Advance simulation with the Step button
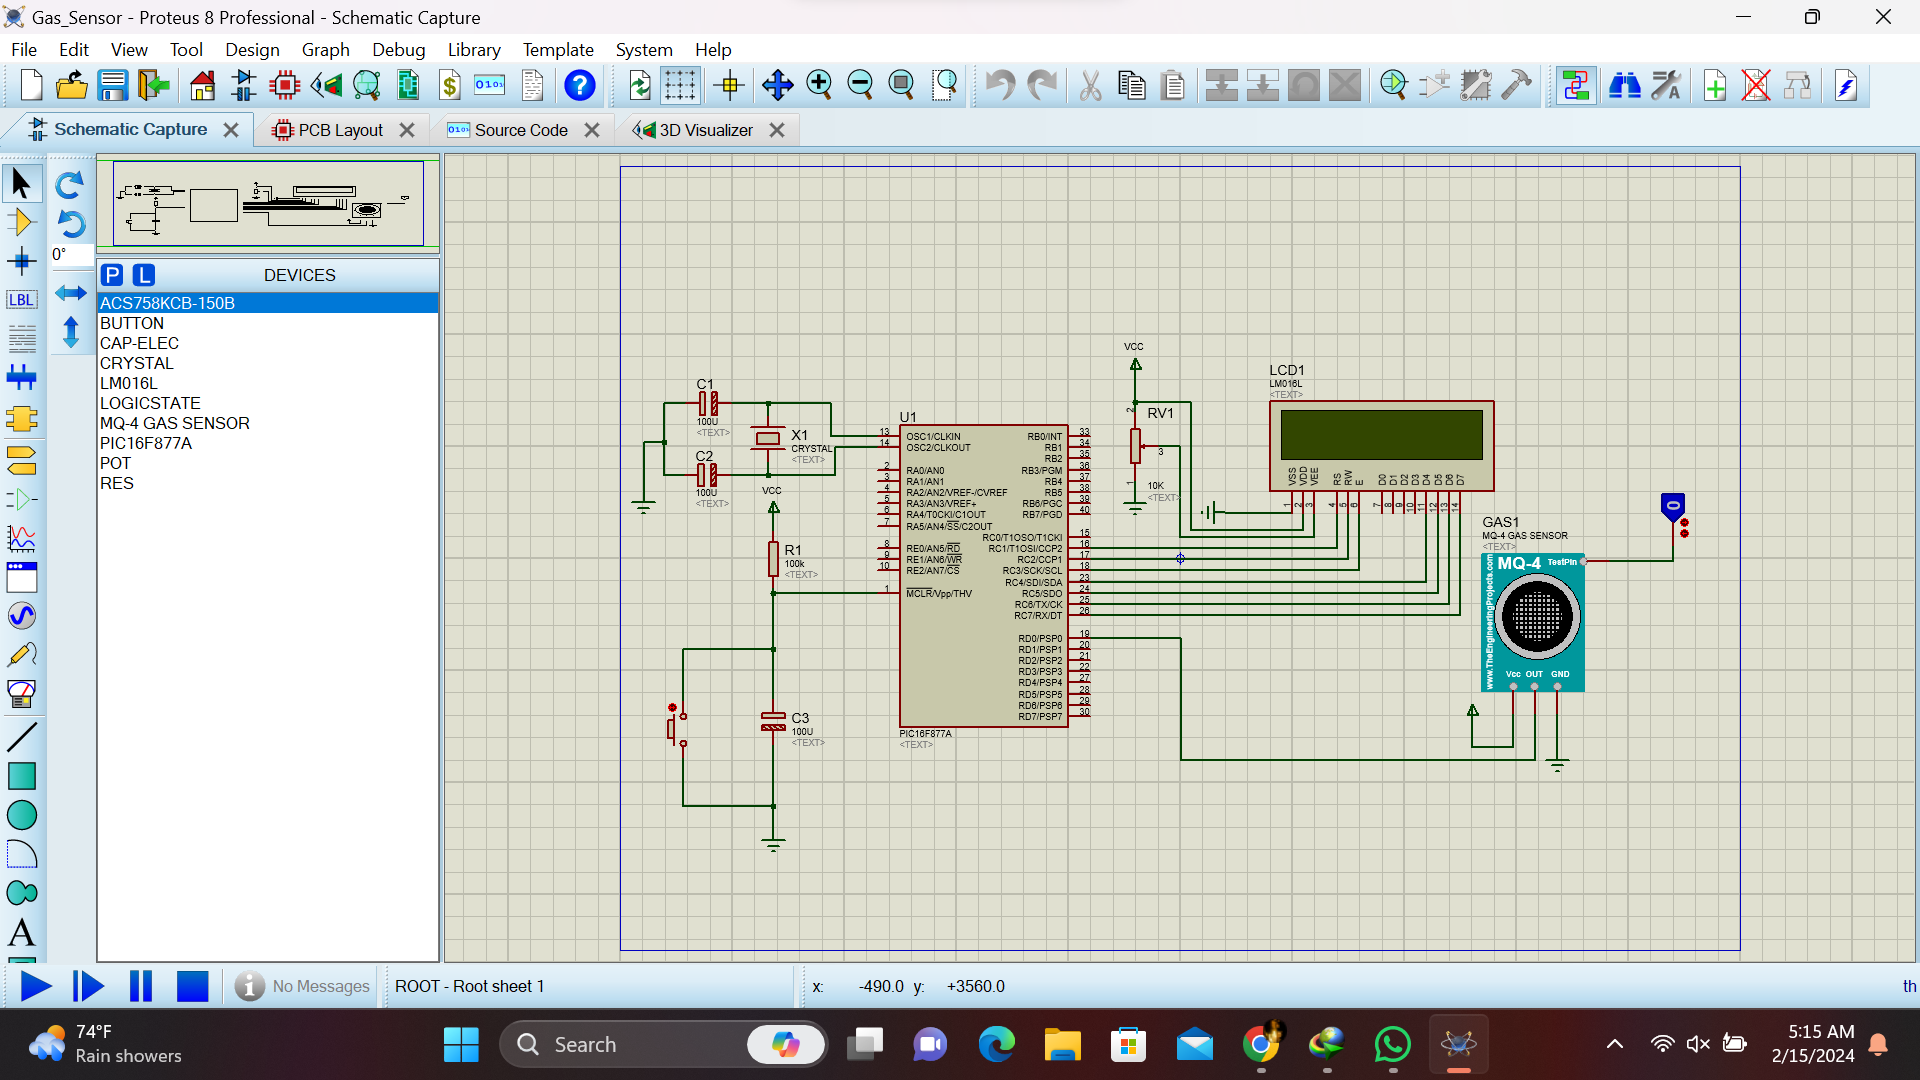1920x1080 pixels. click(88, 986)
